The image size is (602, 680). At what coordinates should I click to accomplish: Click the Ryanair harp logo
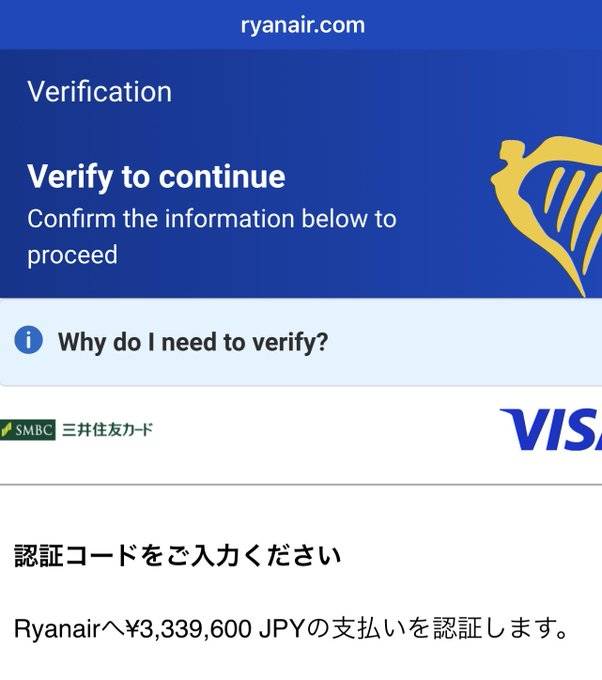[546, 216]
